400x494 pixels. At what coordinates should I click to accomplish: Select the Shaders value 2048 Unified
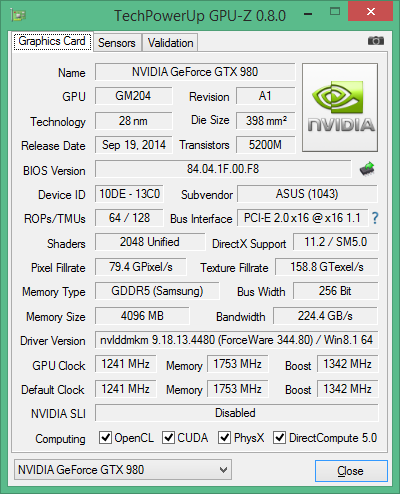tap(150, 242)
